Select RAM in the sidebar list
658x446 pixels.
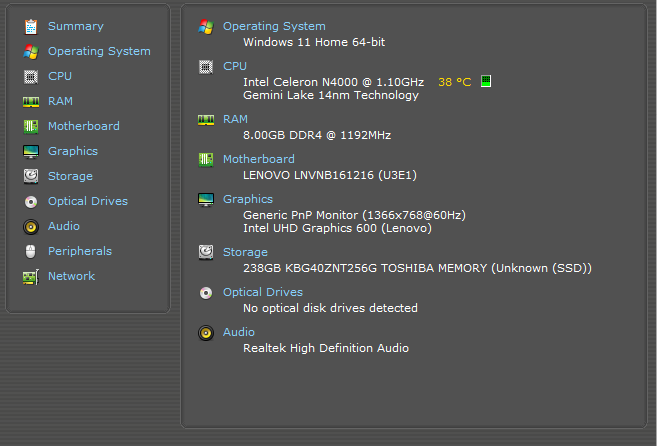point(60,101)
